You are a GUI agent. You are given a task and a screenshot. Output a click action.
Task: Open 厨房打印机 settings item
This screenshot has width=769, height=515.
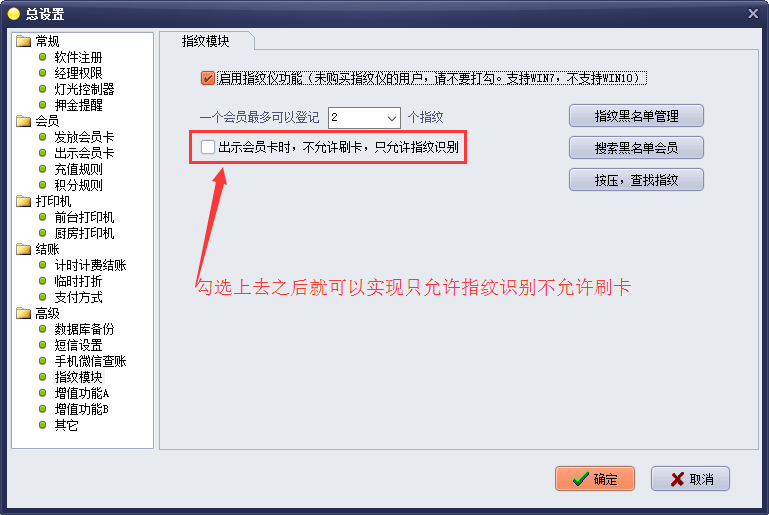coord(84,233)
